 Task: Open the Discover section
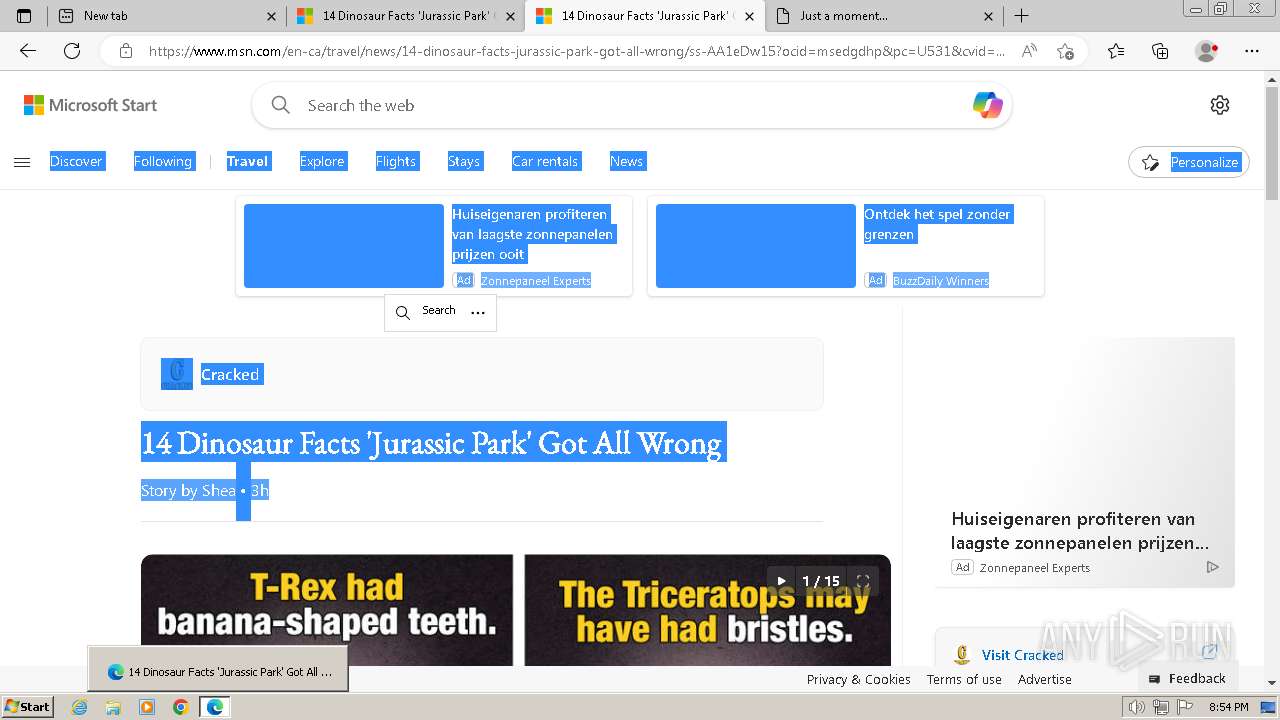(76, 161)
